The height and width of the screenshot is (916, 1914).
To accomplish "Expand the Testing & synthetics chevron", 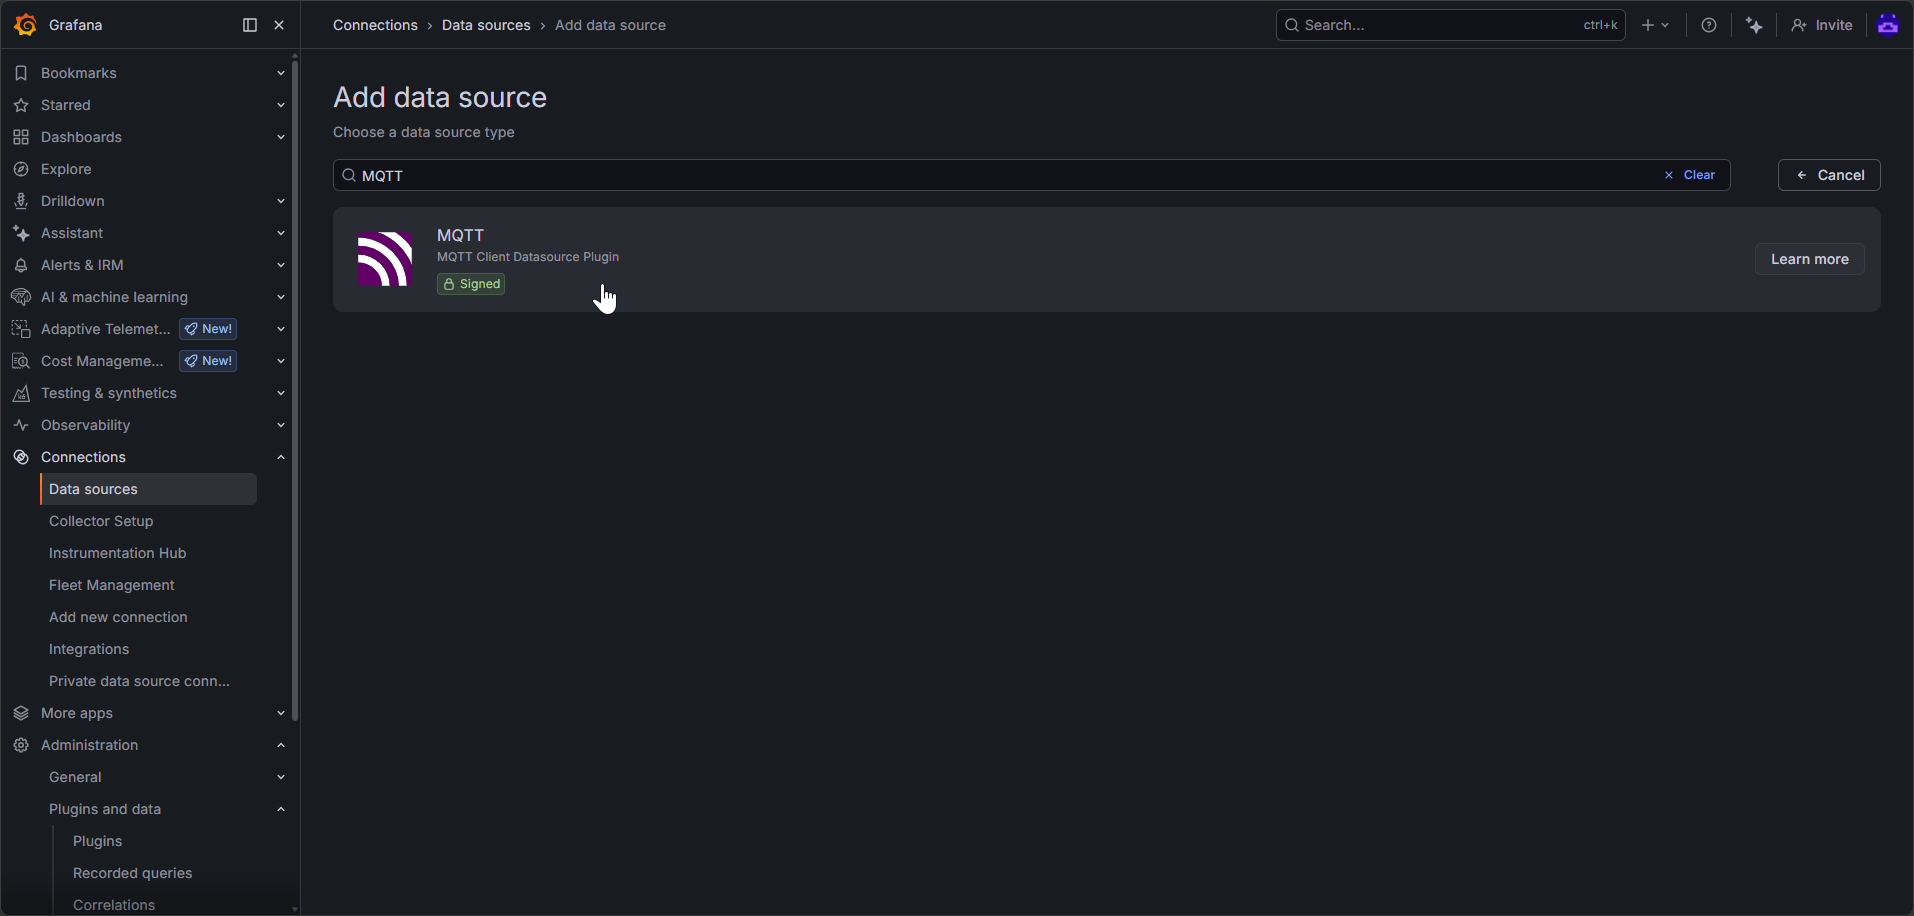I will pos(281,393).
